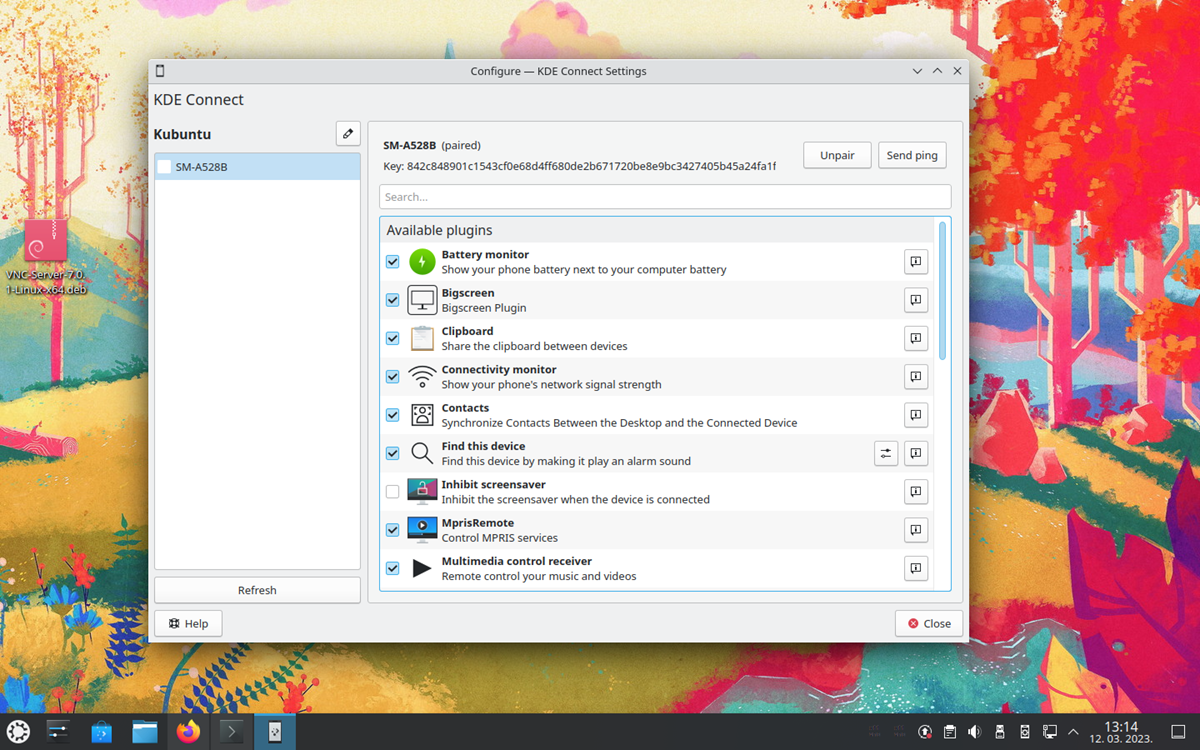The width and height of the screenshot is (1200, 750).
Task: Show About info for Contacts plugin
Action: (916, 415)
